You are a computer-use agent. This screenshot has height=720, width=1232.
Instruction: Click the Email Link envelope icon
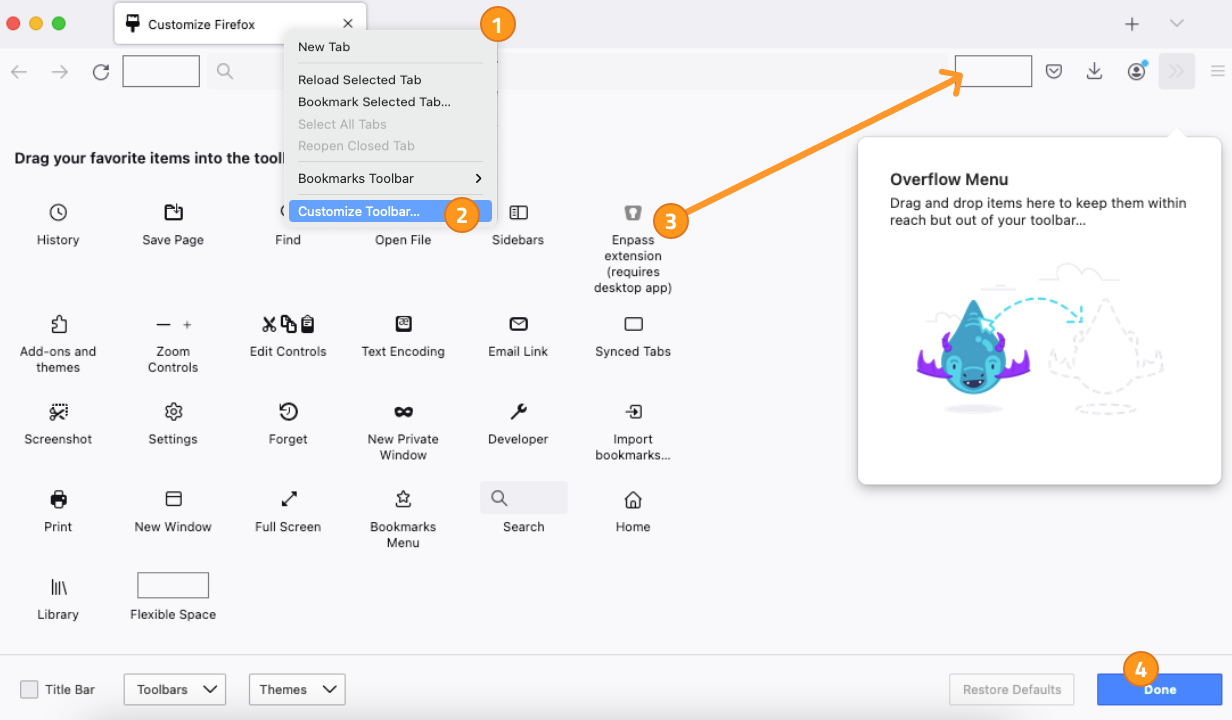coord(518,324)
